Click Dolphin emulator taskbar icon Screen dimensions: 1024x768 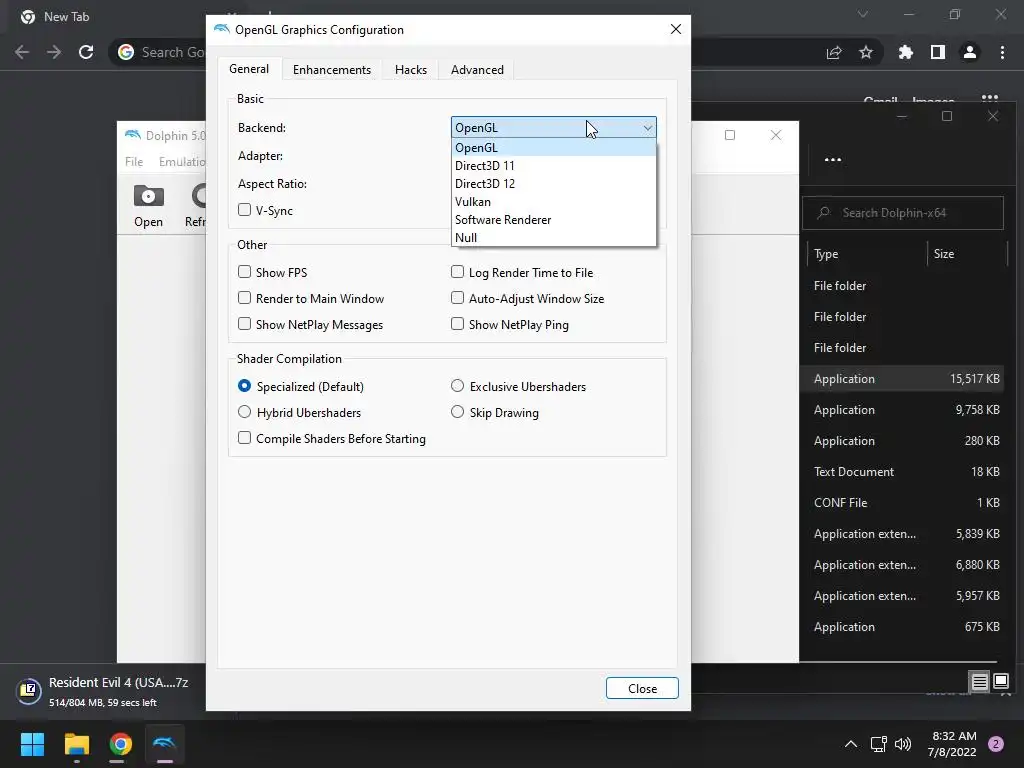click(x=165, y=744)
